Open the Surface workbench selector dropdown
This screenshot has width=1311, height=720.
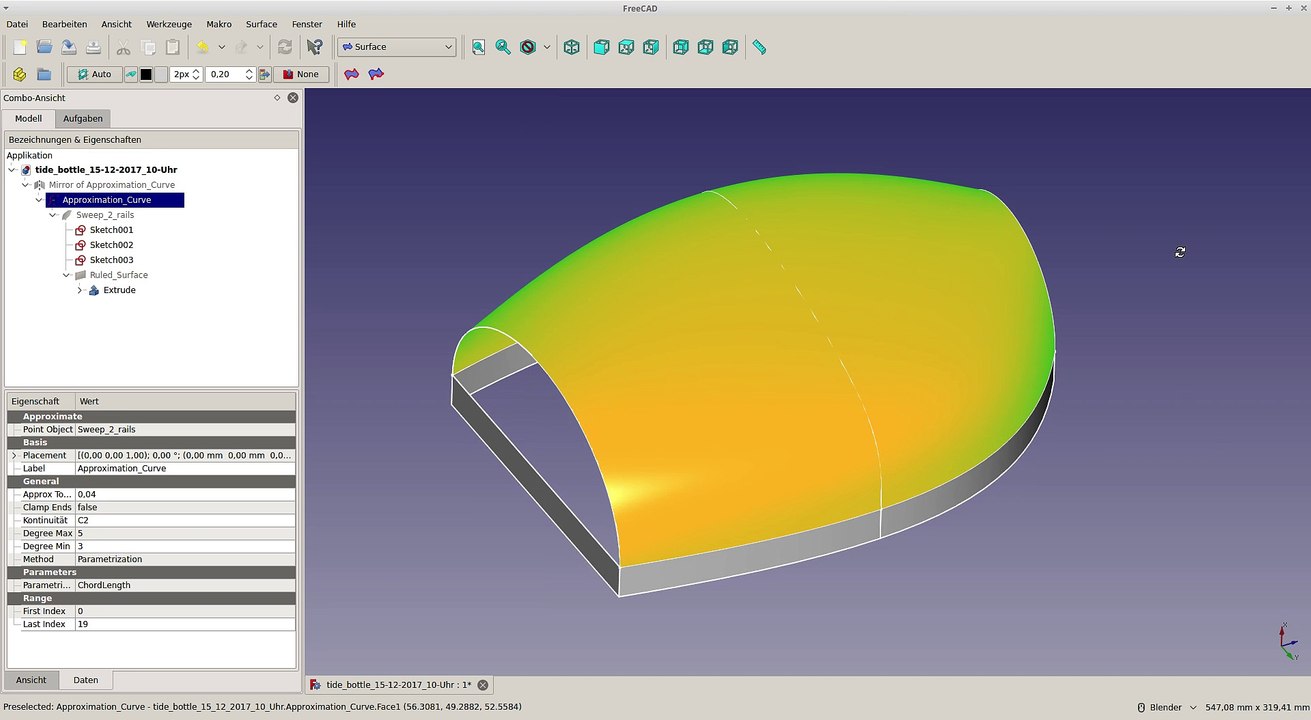(397, 47)
